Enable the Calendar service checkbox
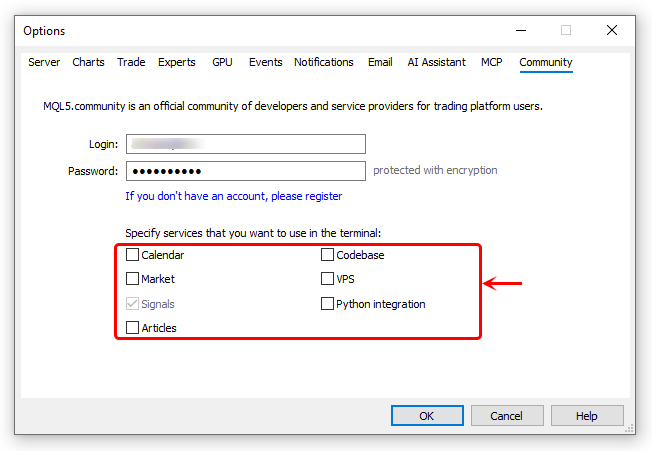This screenshot has height=451, width=652. pos(132,254)
